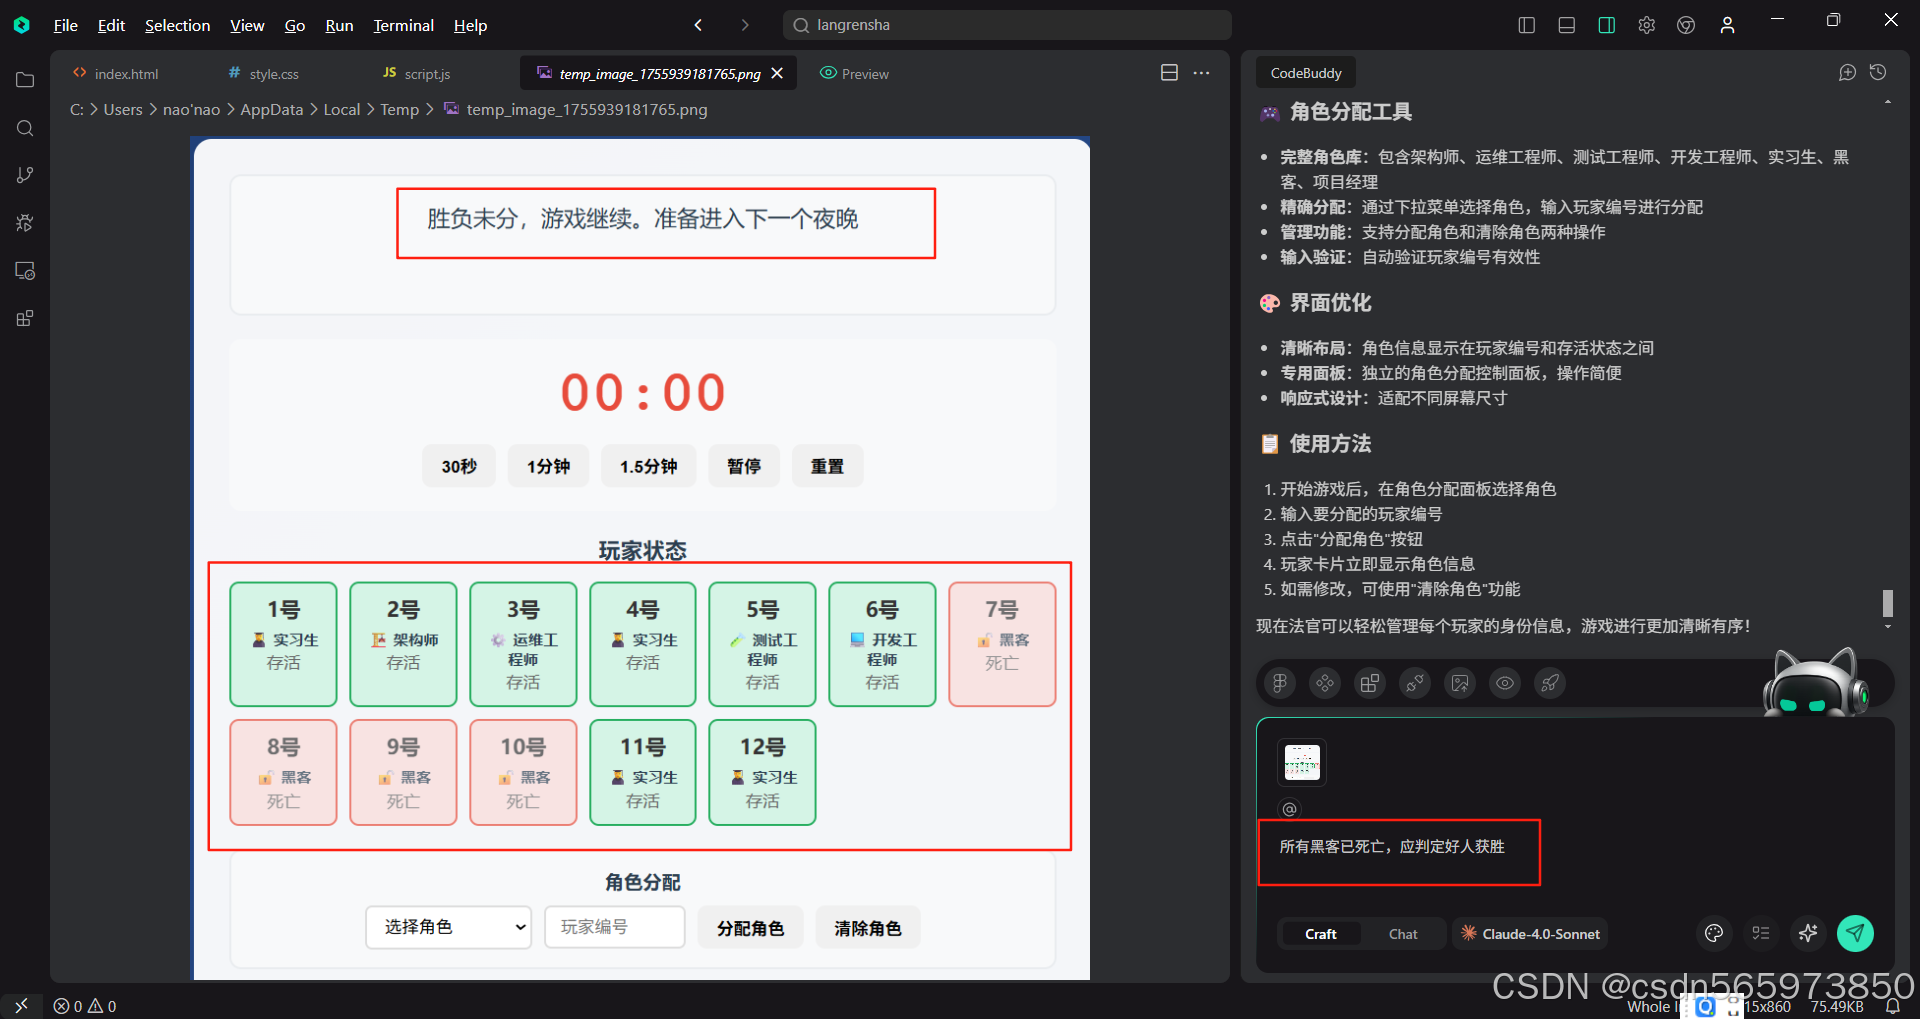Screen dimensions: 1920x1019
Task: Open the Claude-4.0-Sonnet model selector
Action: [1529, 933]
